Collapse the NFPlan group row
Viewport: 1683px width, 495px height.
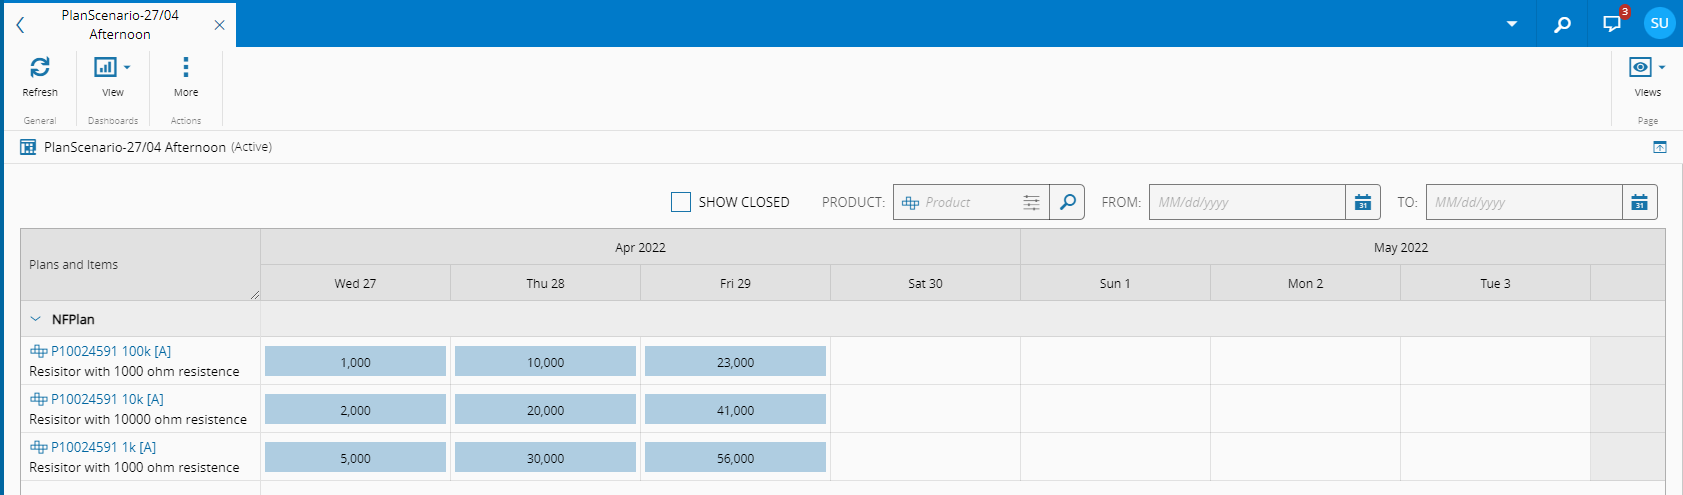coord(36,319)
